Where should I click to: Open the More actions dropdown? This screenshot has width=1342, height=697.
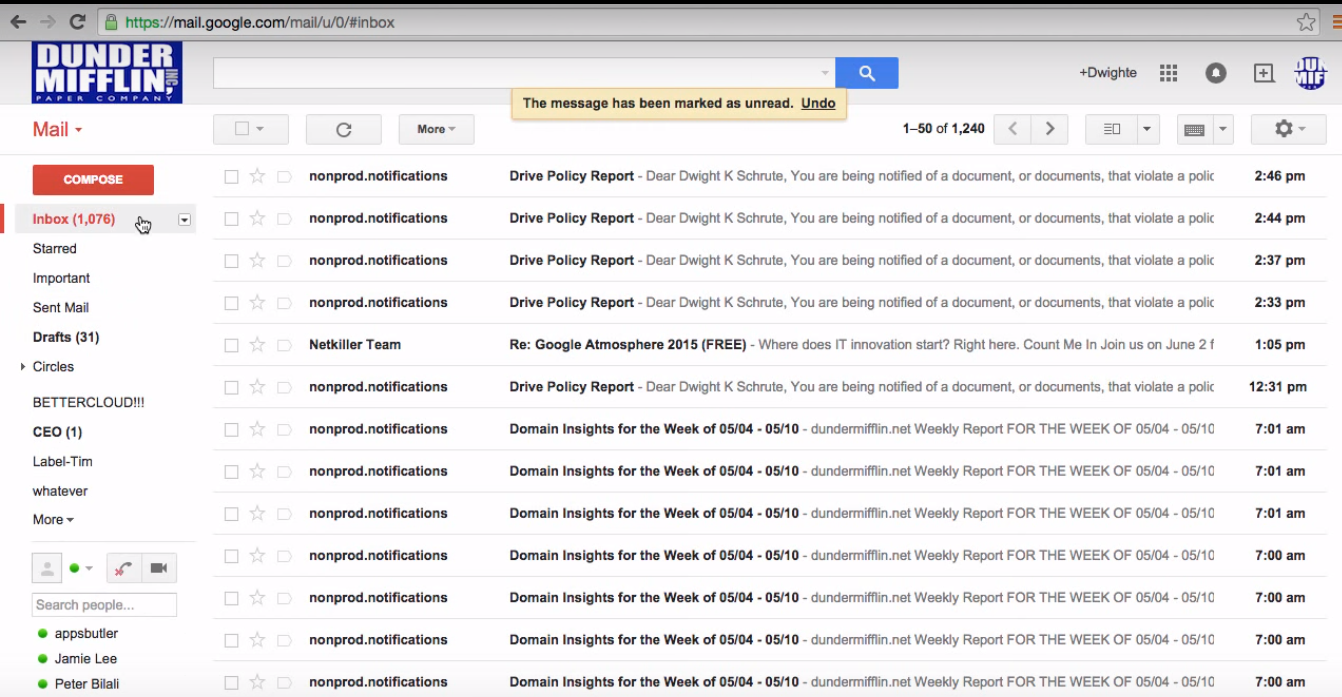[x=436, y=129]
